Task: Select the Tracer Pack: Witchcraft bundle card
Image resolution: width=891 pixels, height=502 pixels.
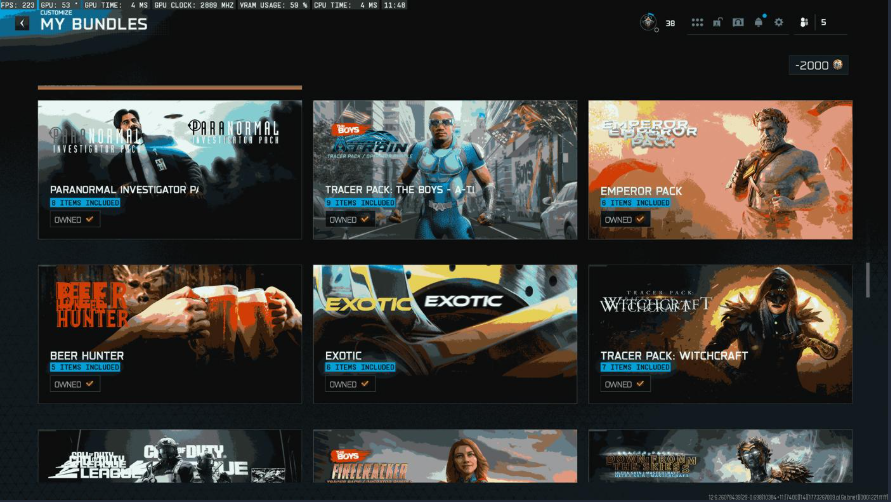Action: coord(720,334)
